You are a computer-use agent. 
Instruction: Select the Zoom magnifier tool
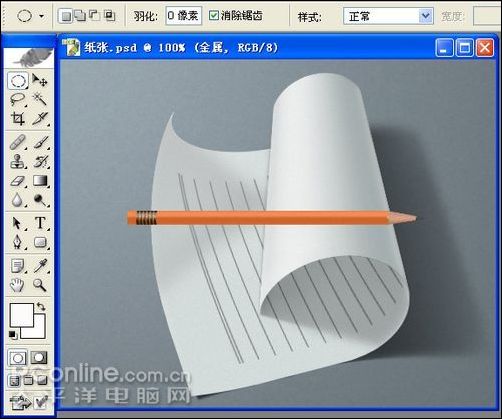pos(40,285)
